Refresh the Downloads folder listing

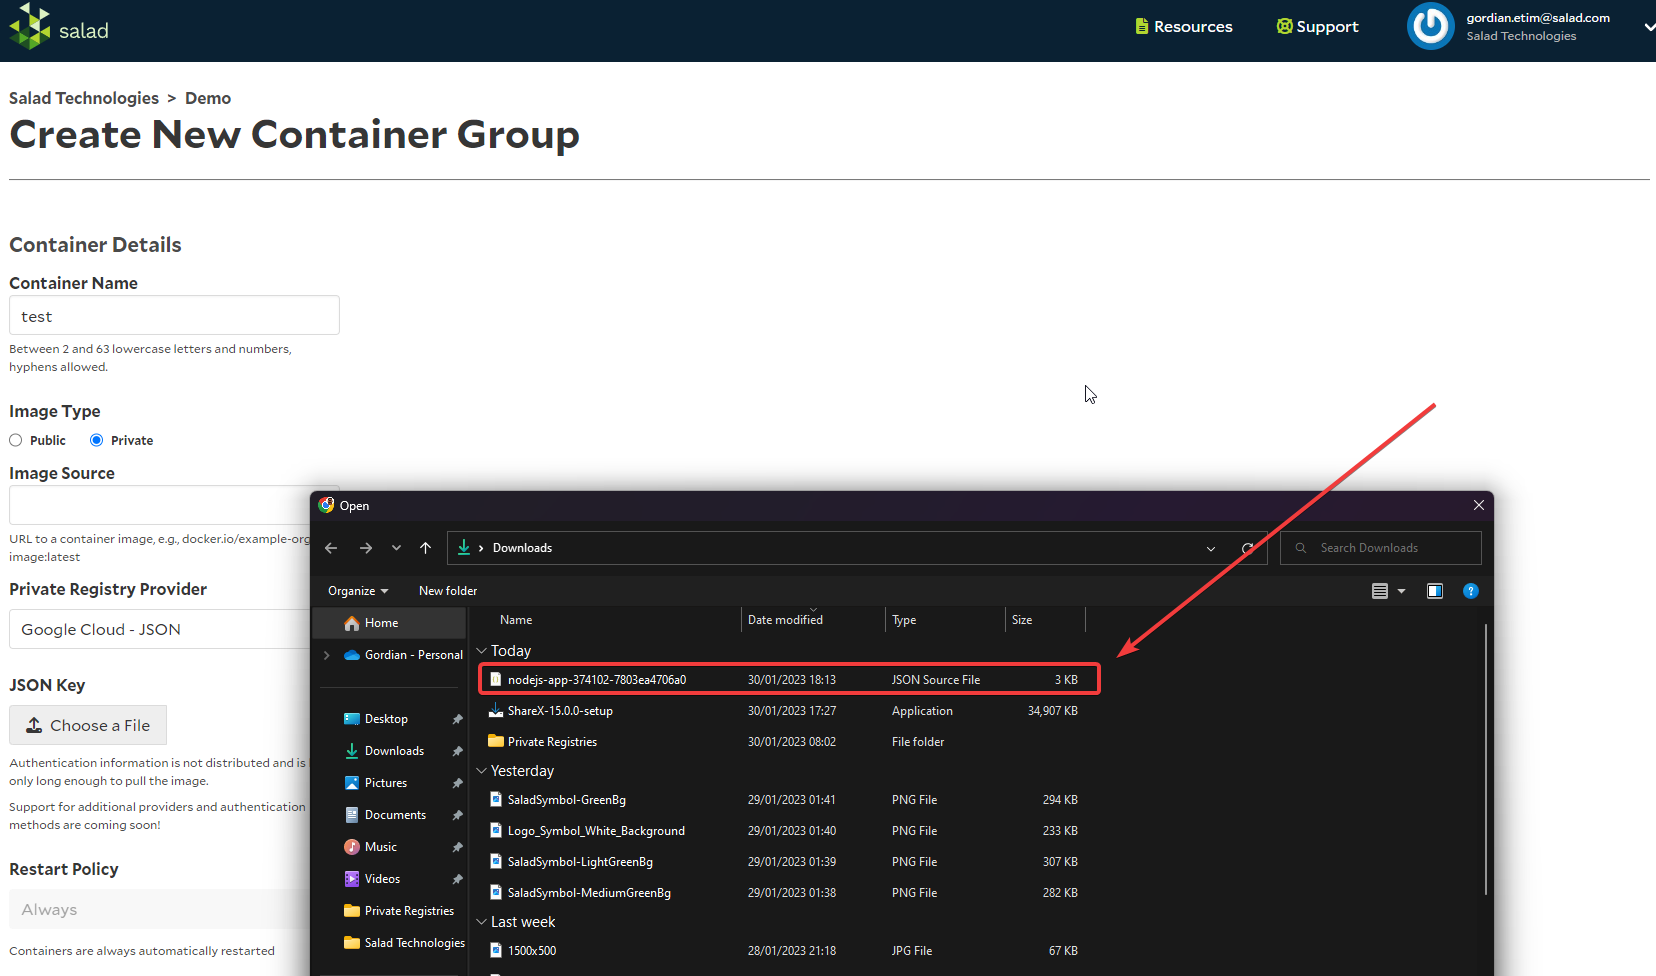click(1248, 548)
